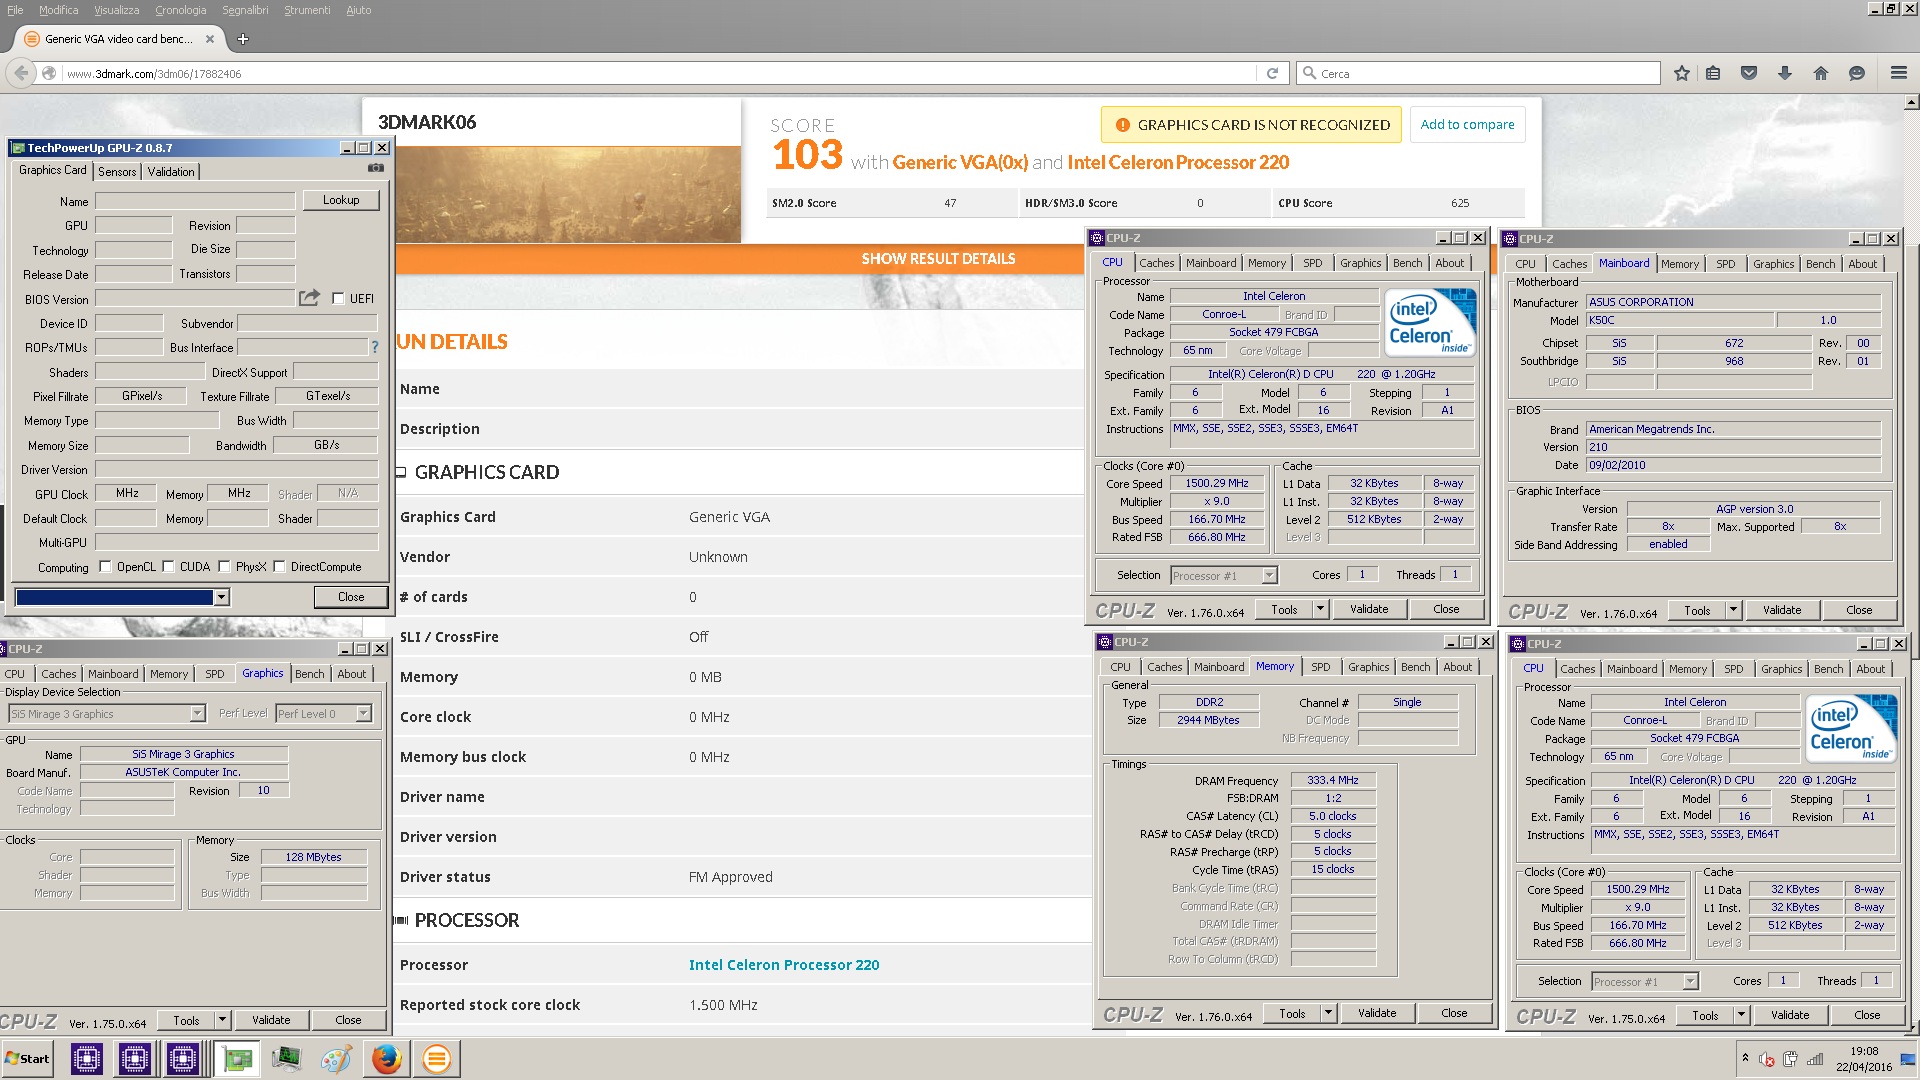Open the second CPU-Z taskbar icon

click(135, 1058)
